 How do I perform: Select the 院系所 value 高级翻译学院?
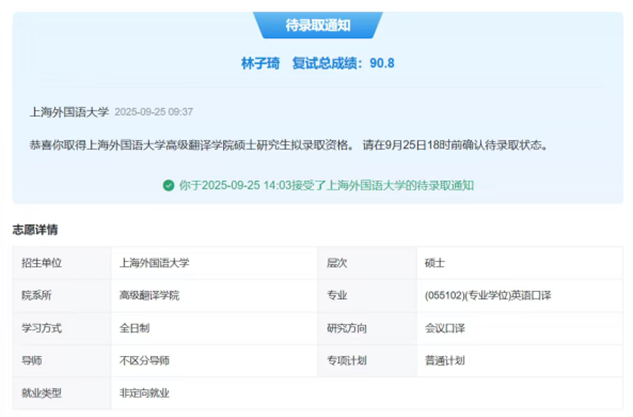(x=149, y=296)
